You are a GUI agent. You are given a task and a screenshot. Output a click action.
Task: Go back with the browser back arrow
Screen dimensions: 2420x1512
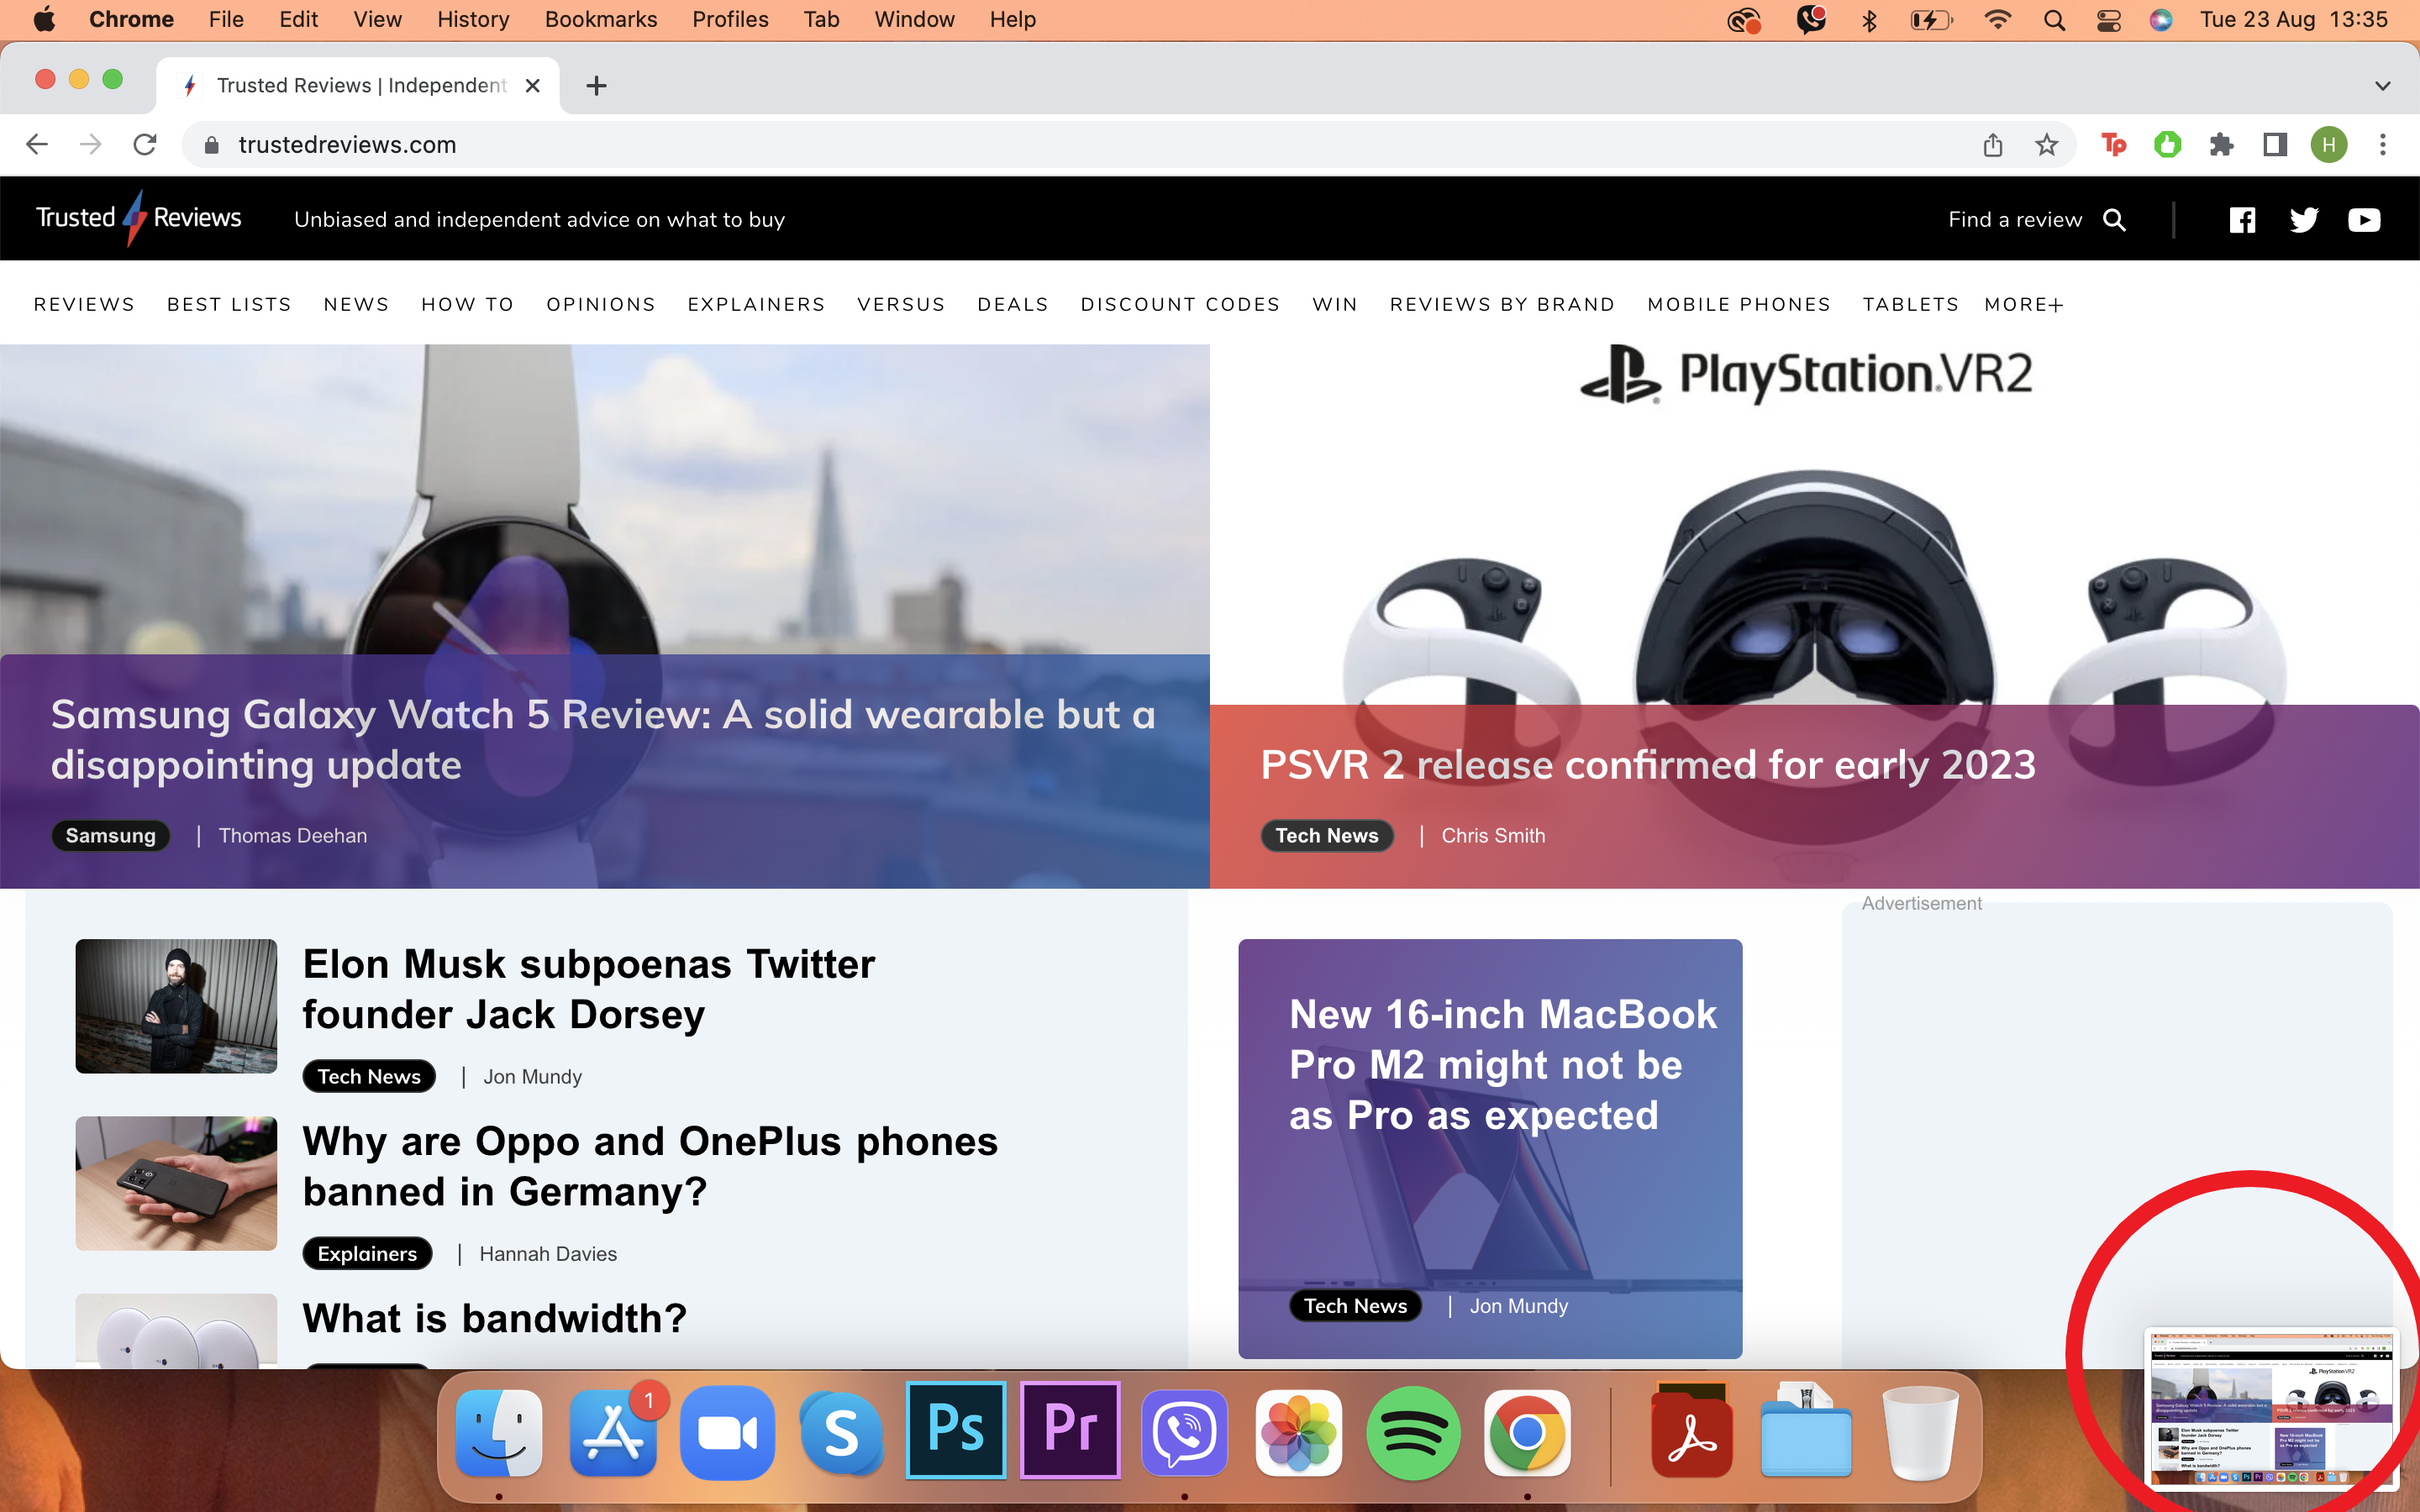pyautogui.click(x=37, y=145)
